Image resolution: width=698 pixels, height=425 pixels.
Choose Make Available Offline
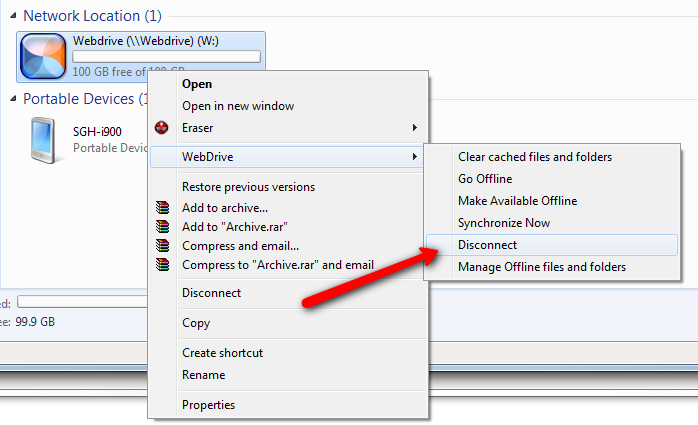(x=517, y=201)
